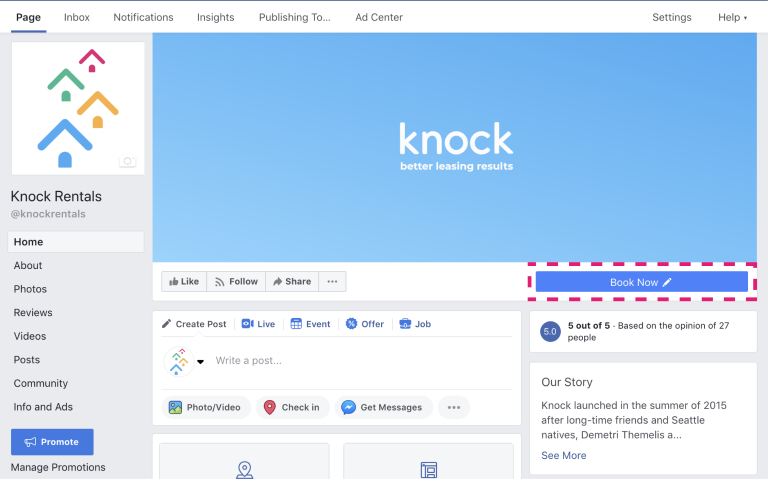Image resolution: width=768 pixels, height=479 pixels.
Task: Click the 5.0 rating badge
Action: tap(550, 332)
